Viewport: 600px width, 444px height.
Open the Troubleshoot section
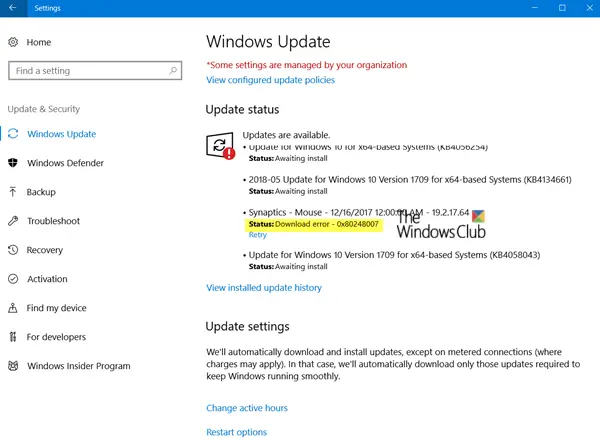(54, 221)
